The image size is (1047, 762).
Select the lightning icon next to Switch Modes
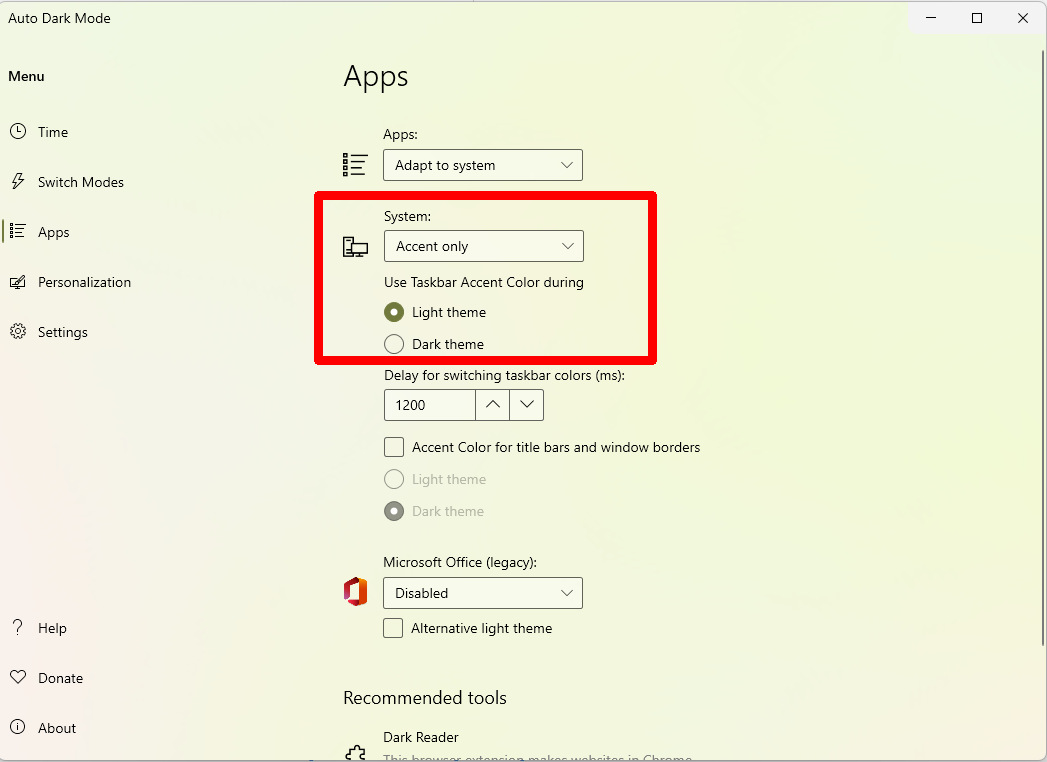click(17, 181)
